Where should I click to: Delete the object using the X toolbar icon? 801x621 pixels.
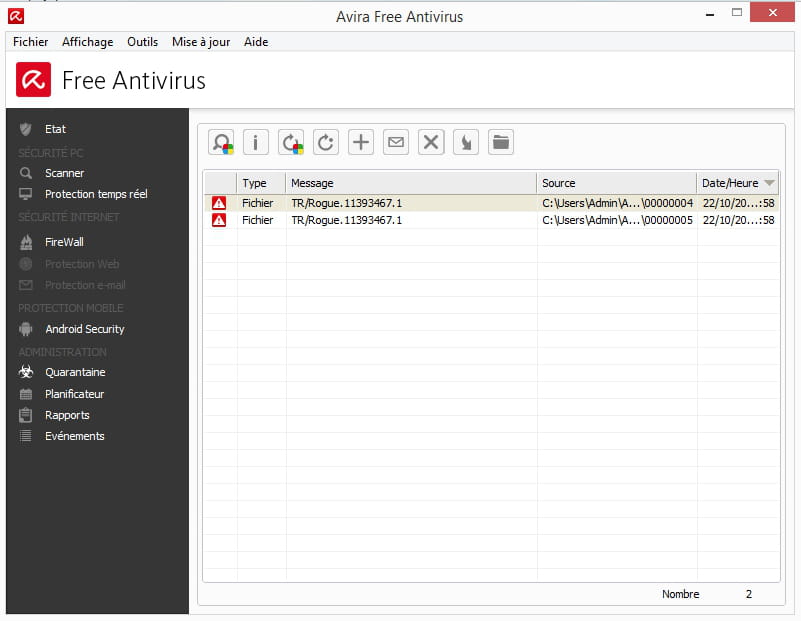pos(431,142)
